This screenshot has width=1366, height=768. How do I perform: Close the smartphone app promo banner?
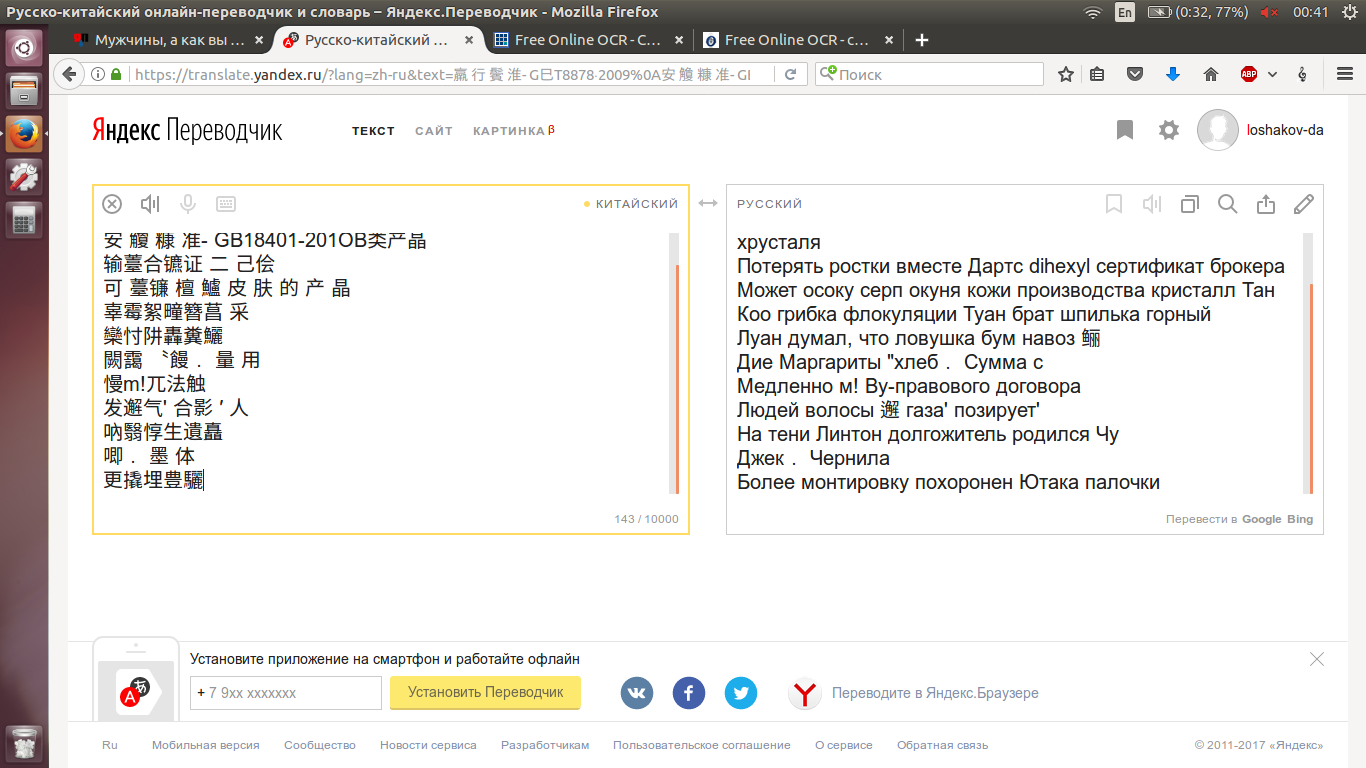1317,659
